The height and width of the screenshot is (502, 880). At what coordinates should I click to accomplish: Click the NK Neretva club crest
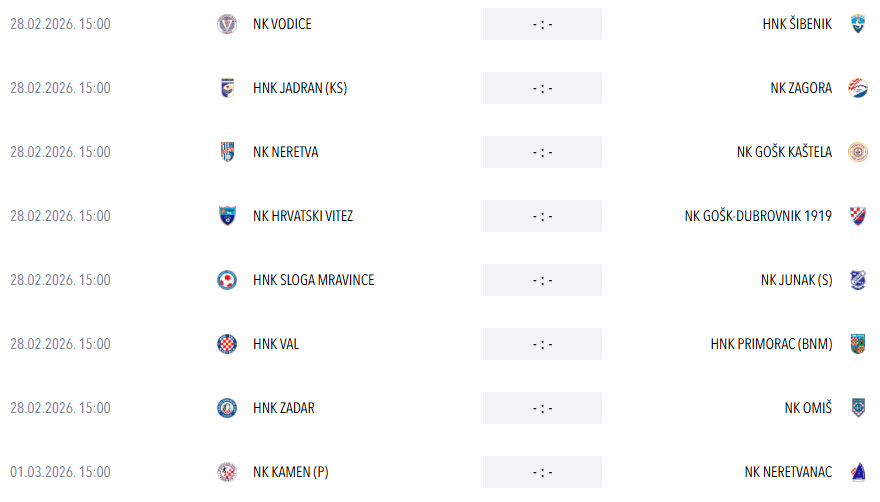coord(227,152)
